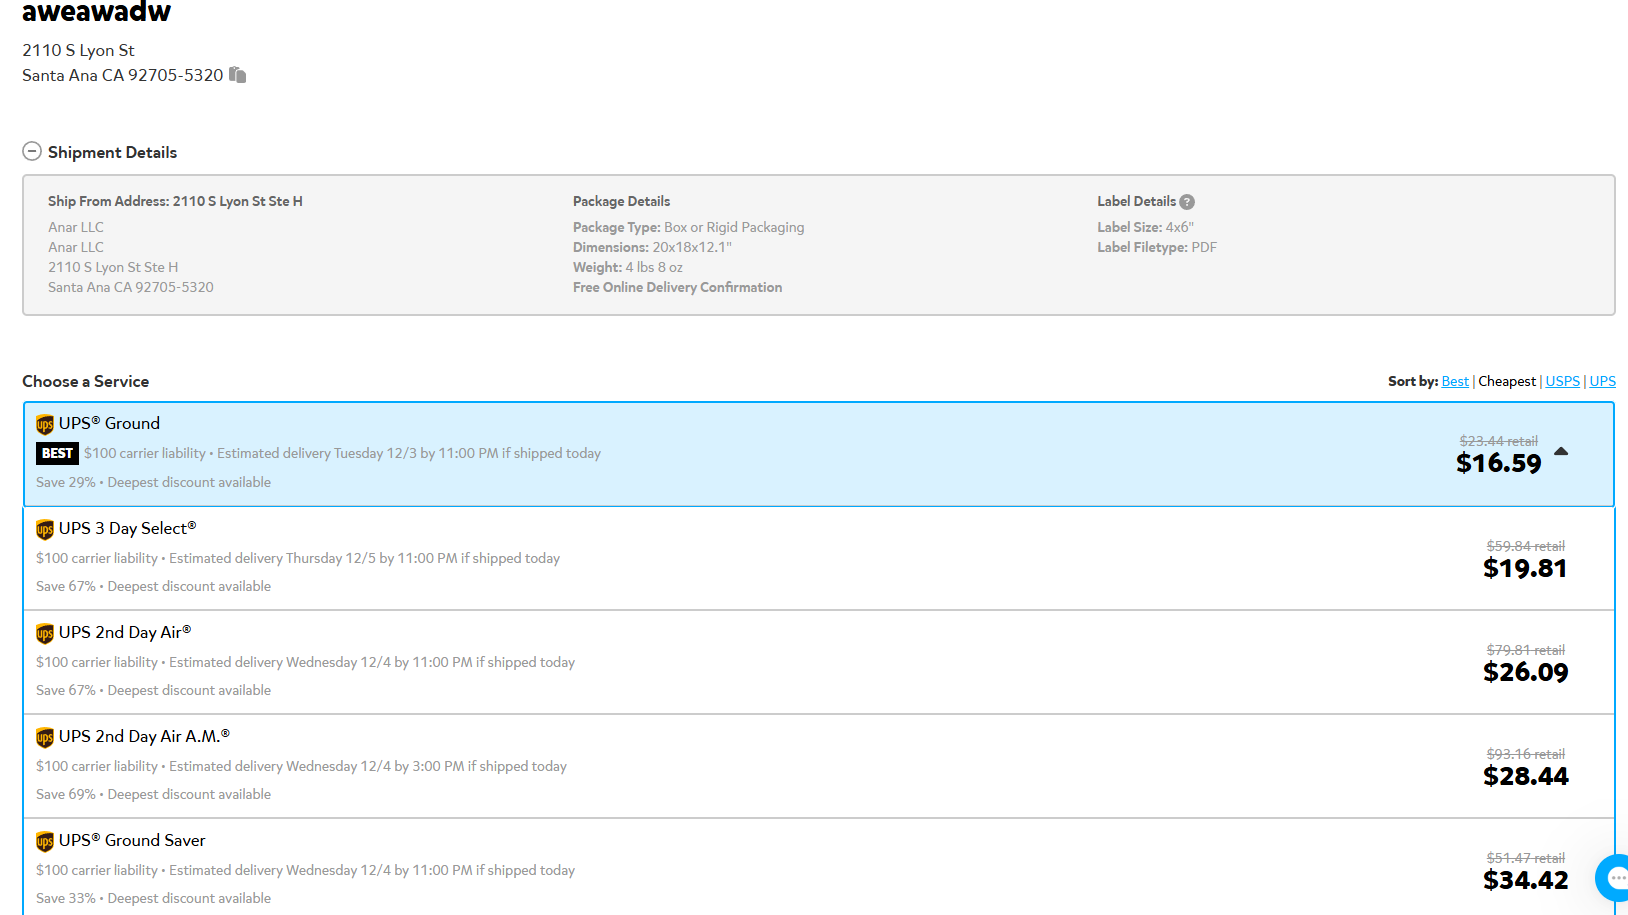The height and width of the screenshot is (915, 1628).
Task: Click the $23.44 retail strikethrough price
Action: pyautogui.click(x=1498, y=441)
